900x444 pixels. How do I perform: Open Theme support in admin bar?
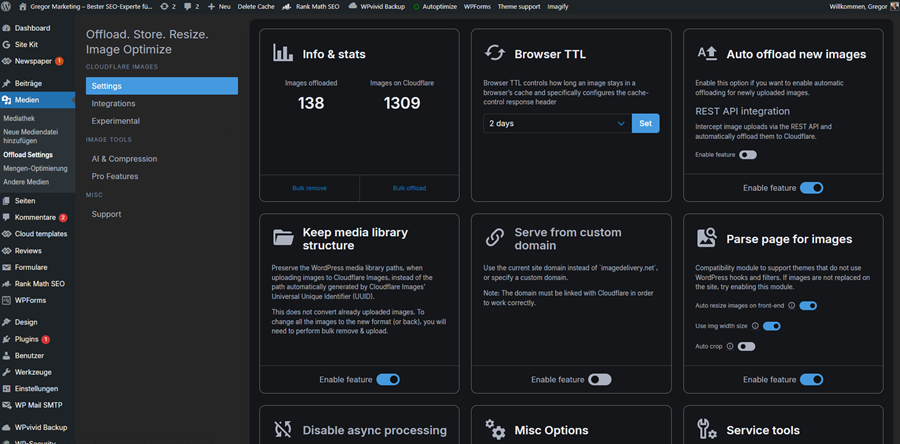click(519, 7)
